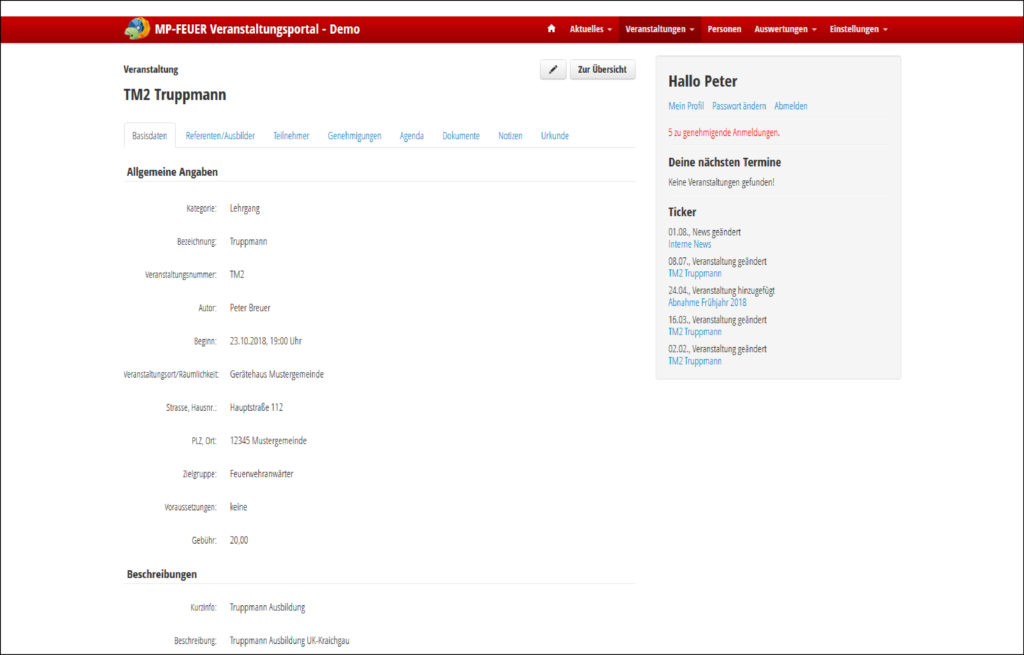This screenshot has width=1024, height=655.
Task: Log out via the Abmelden link
Action: pyautogui.click(x=790, y=106)
